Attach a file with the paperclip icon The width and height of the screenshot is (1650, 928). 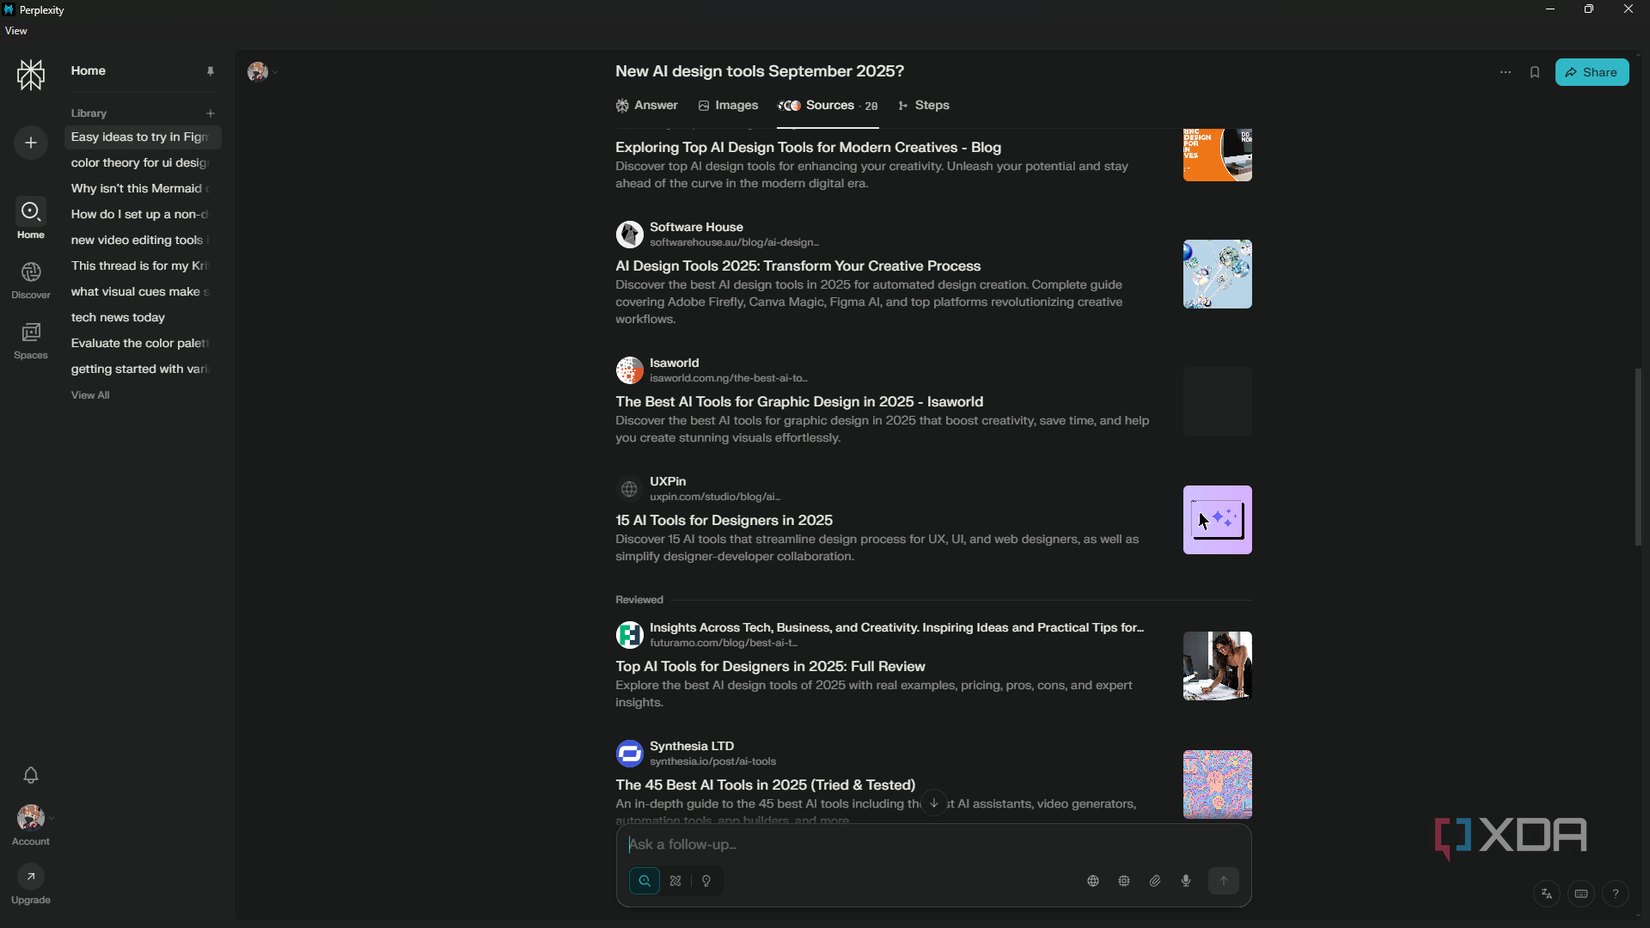1155,881
